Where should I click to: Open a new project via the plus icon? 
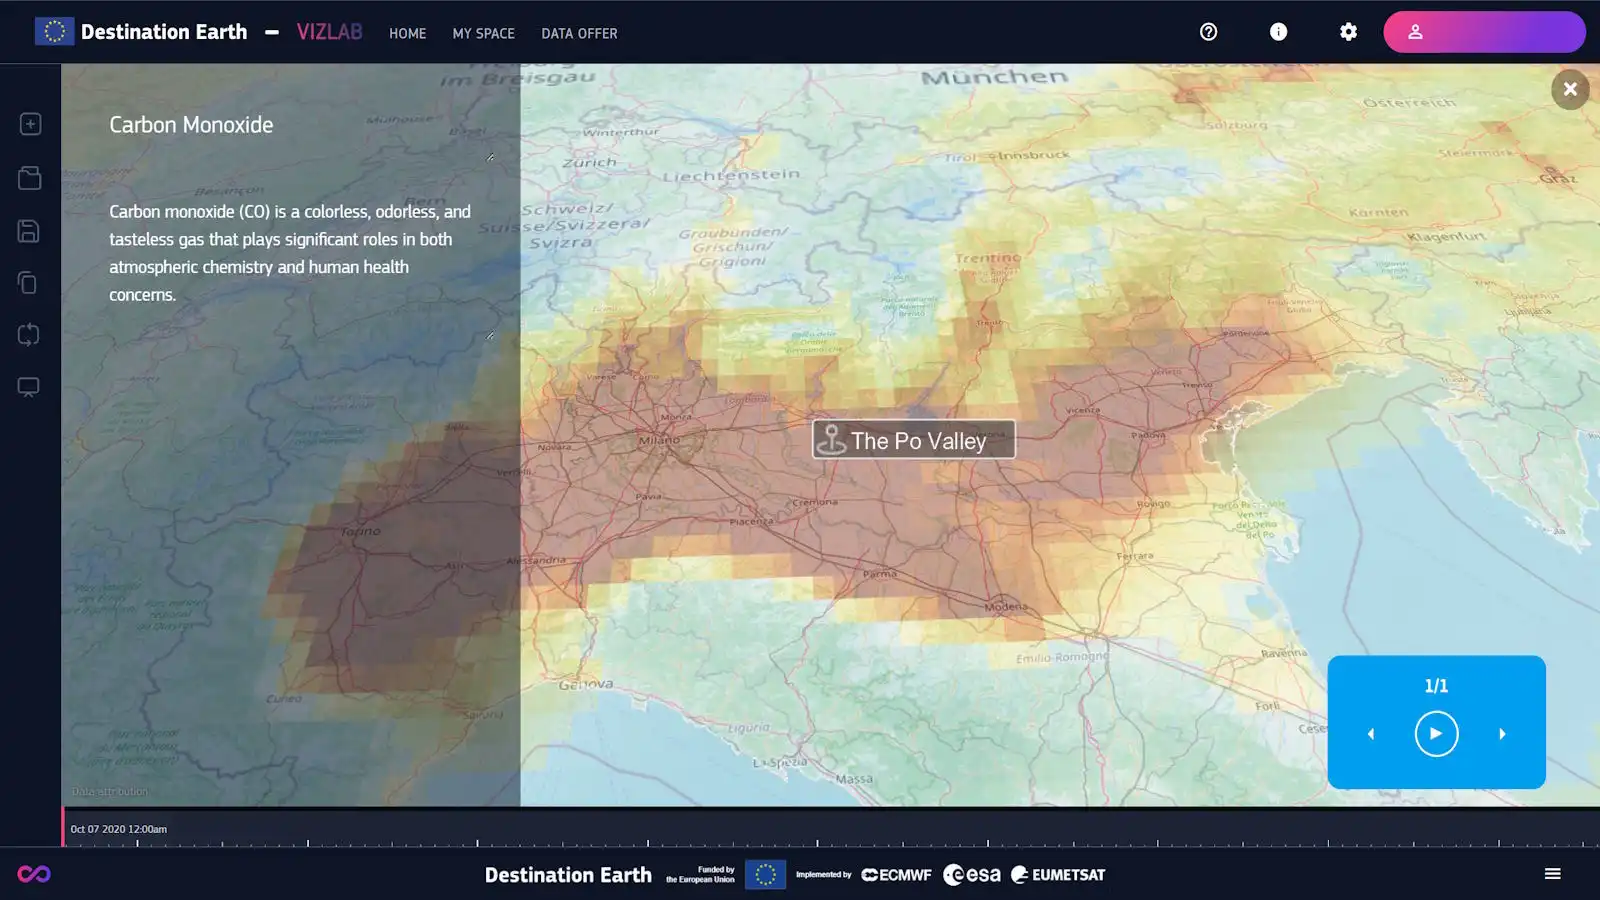29,123
